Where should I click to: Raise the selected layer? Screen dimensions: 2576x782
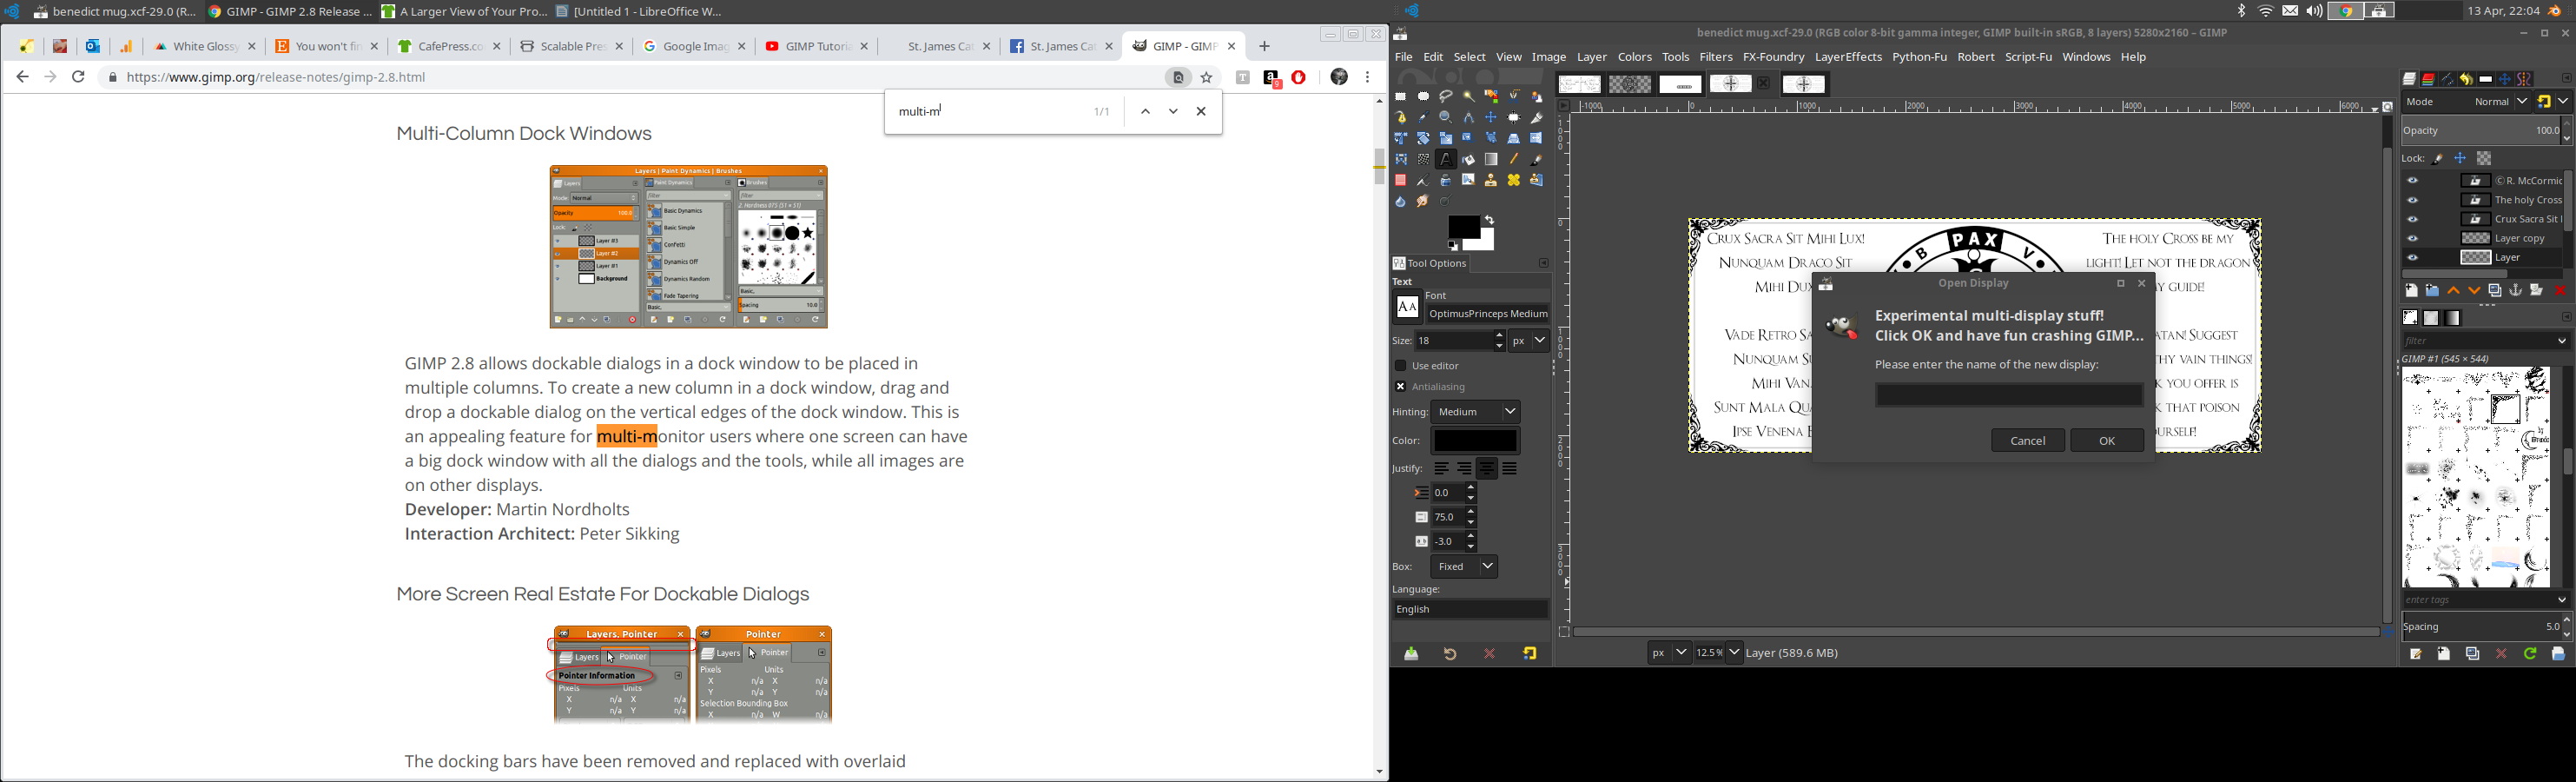pos(2454,291)
